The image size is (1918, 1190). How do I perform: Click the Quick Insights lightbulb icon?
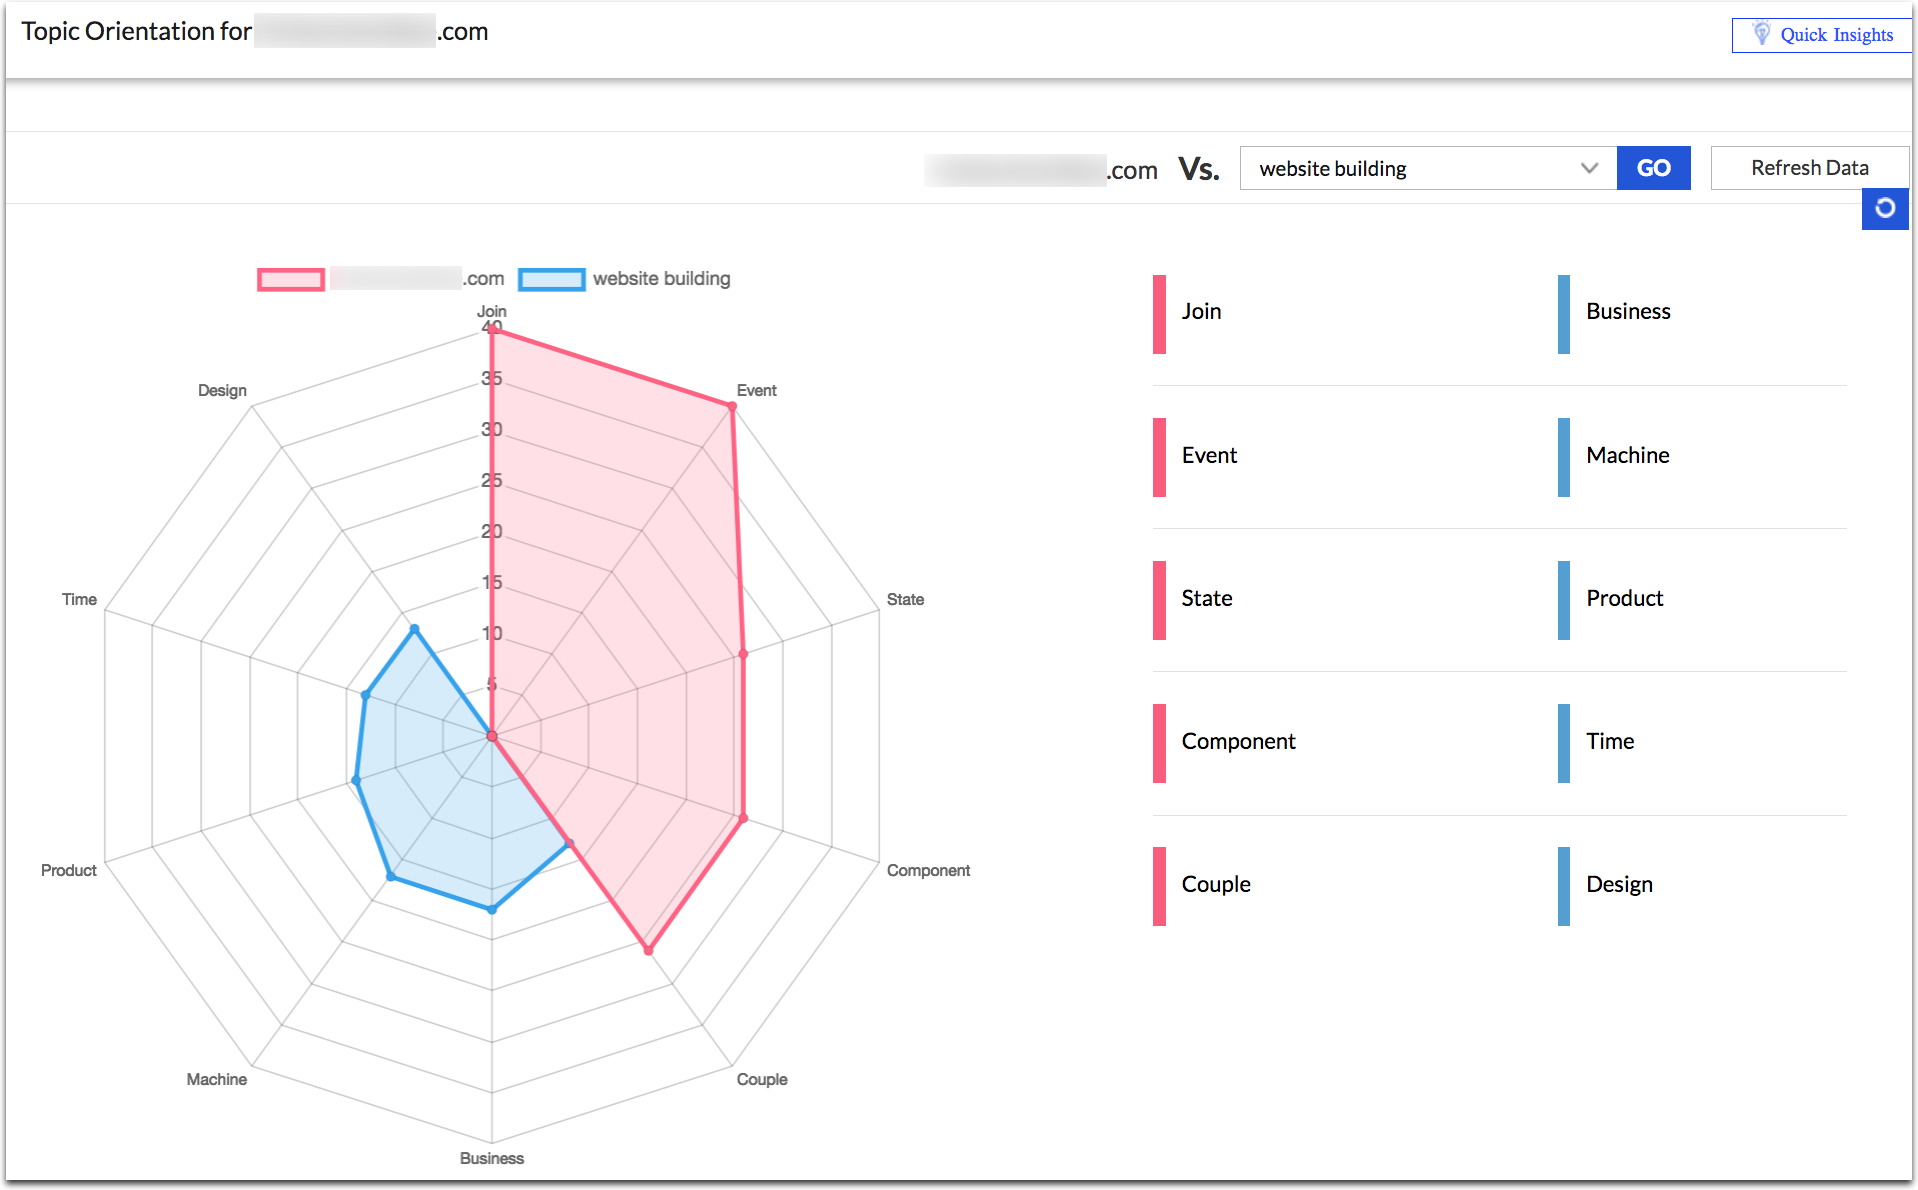[1761, 33]
